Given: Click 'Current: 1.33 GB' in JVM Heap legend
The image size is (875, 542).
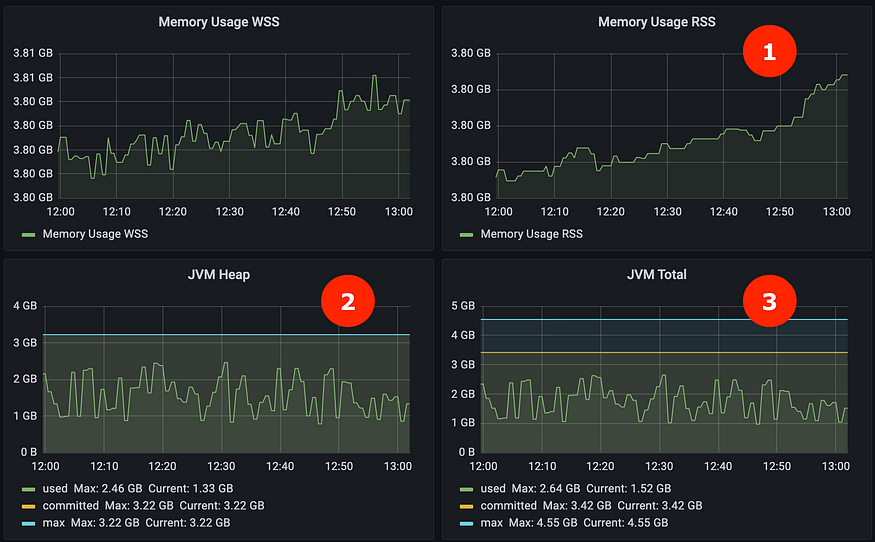Looking at the screenshot, I should pyautogui.click(x=191, y=488).
